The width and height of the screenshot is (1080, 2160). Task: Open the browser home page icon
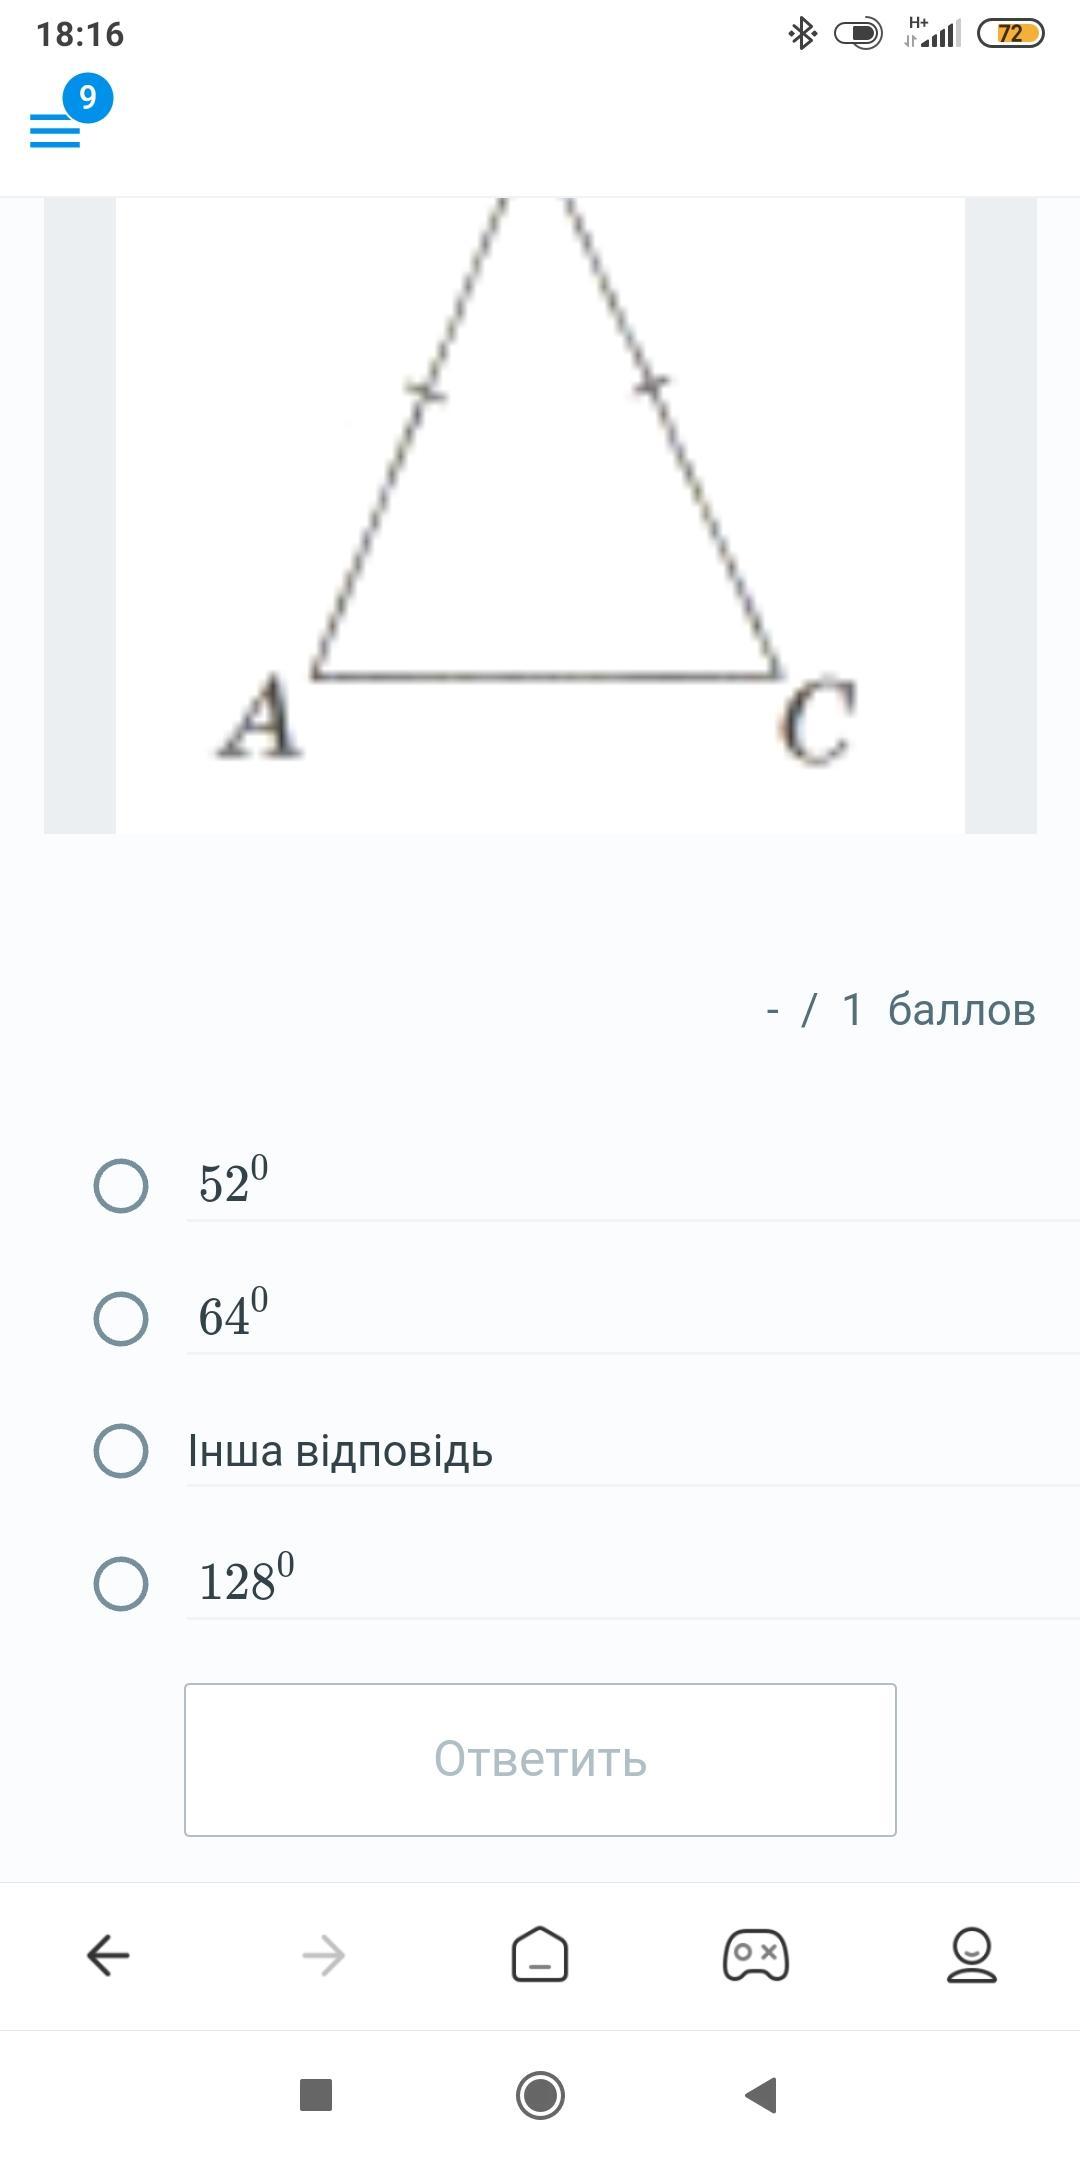(540, 1955)
